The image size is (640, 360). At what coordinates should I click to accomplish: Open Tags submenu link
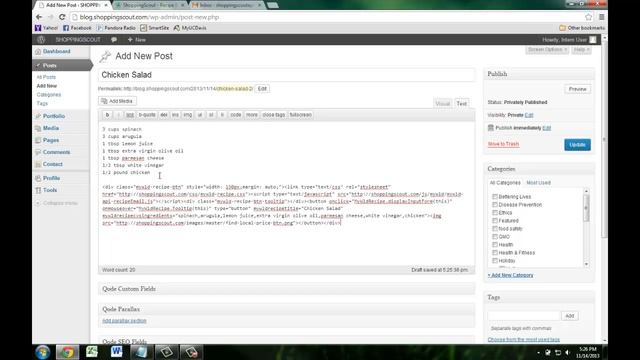coord(42,104)
